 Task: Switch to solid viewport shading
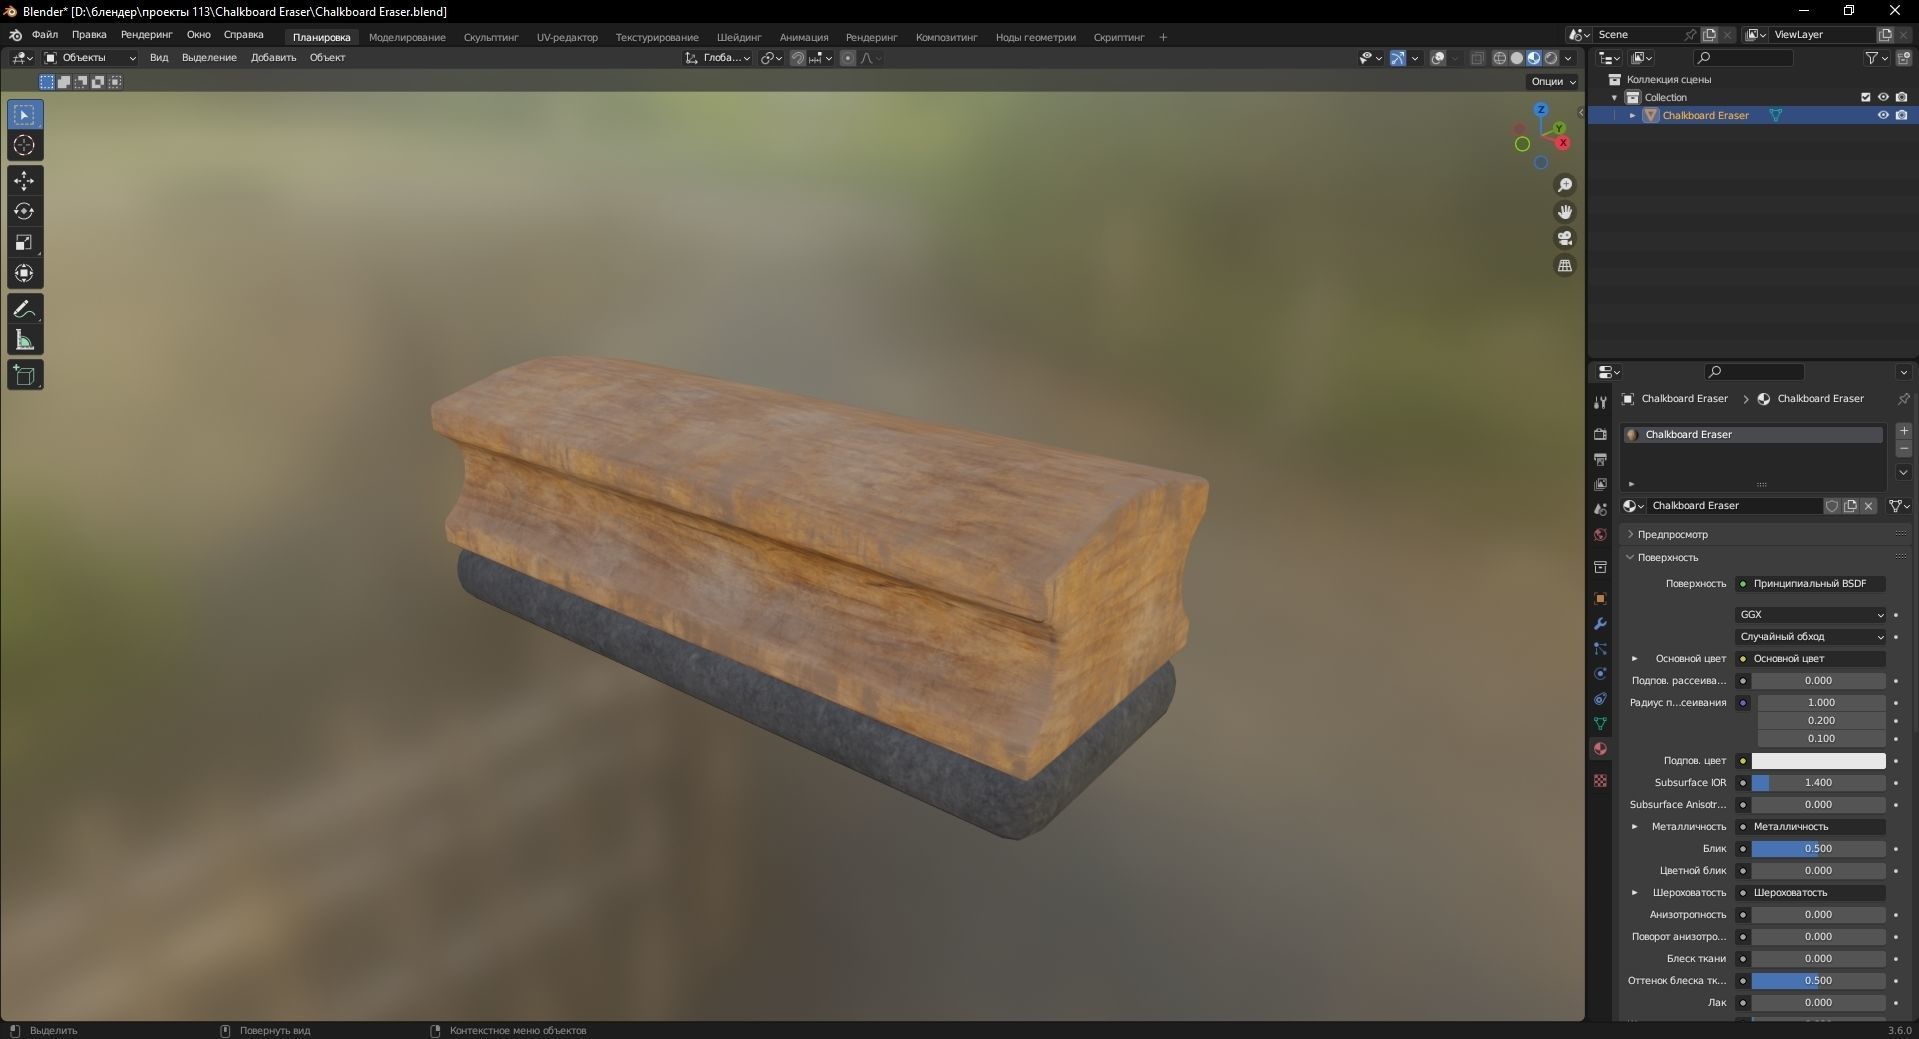[1517, 58]
